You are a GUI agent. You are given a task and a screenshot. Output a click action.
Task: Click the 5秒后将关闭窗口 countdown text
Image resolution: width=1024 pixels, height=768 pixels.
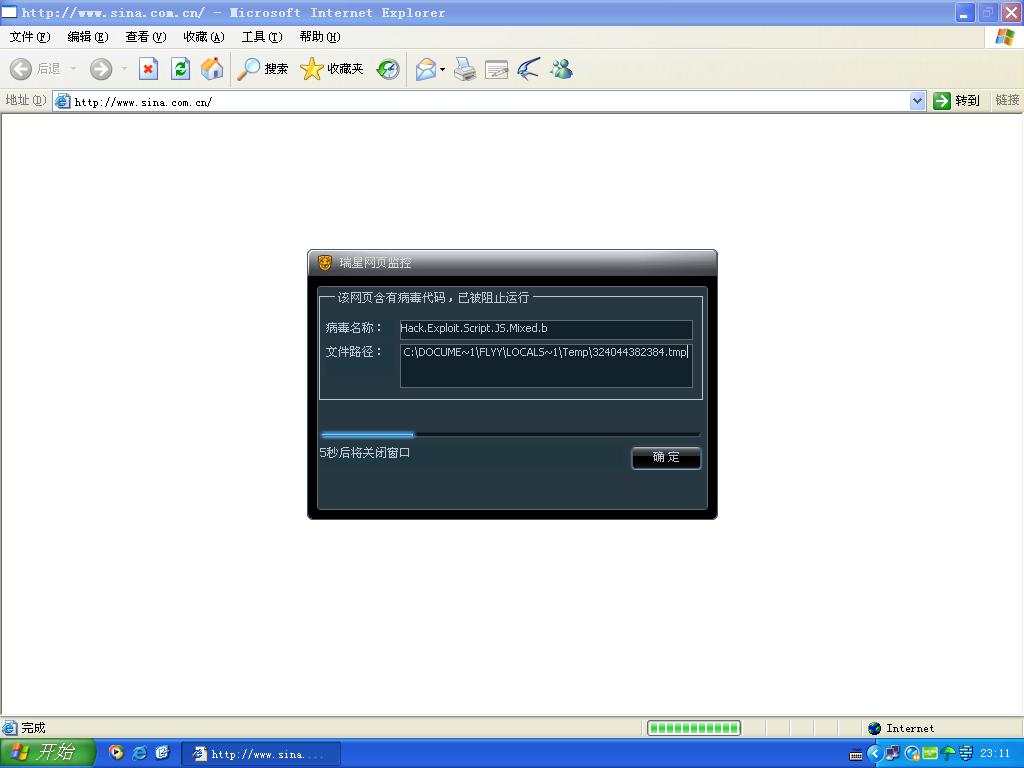[x=364, y=453]
